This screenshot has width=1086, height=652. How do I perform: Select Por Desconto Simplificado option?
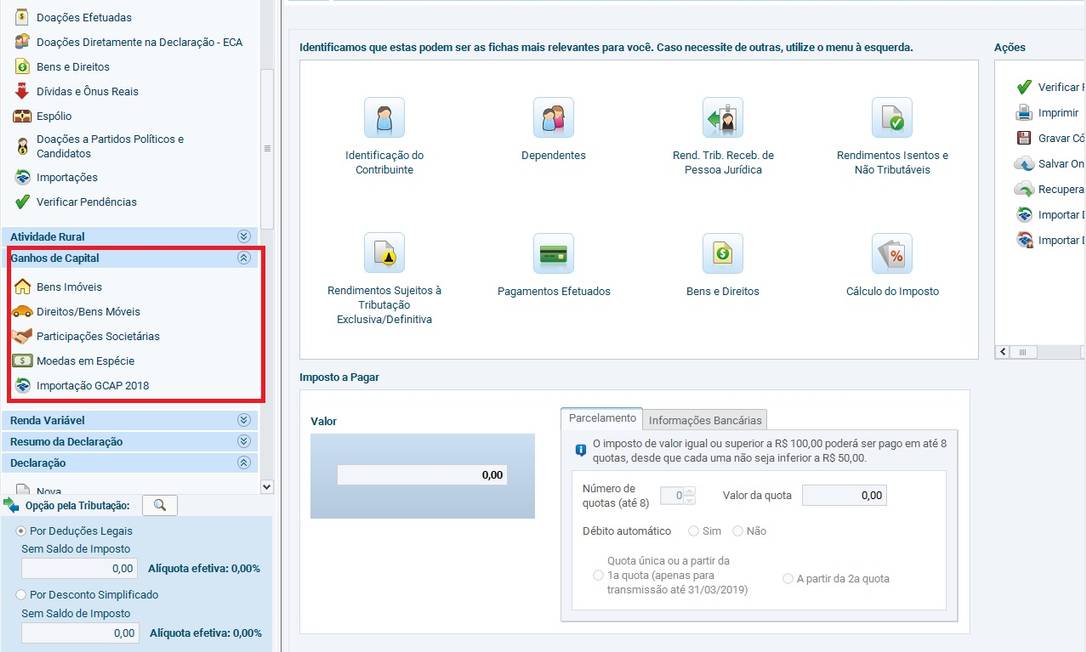point(22,595)
